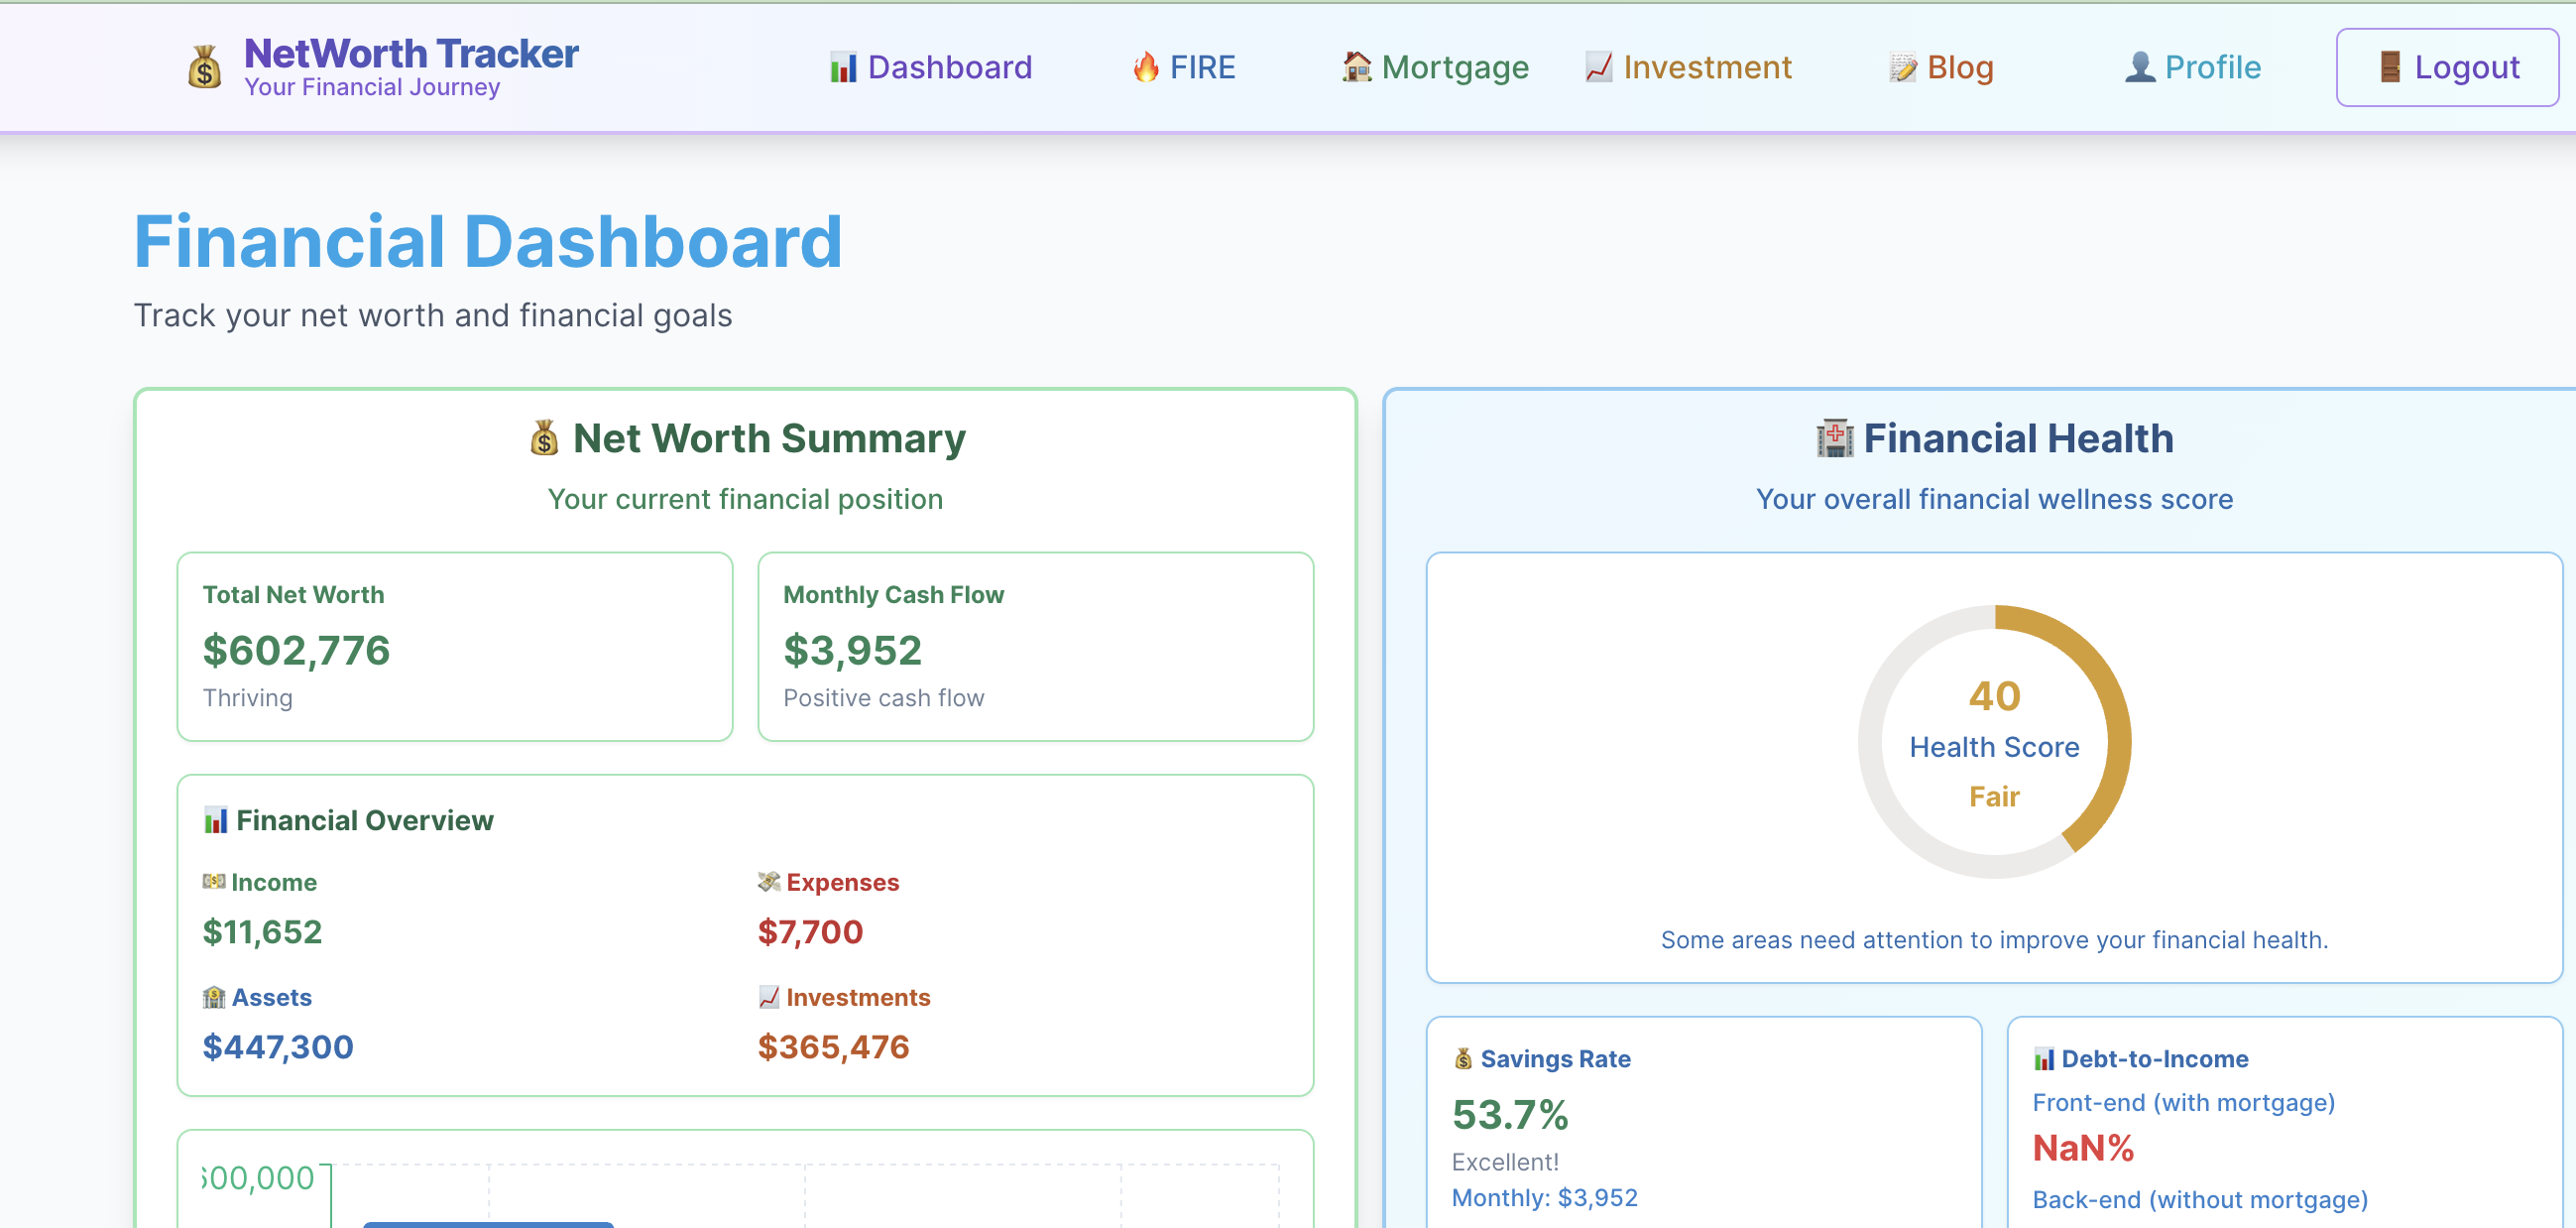Click the NaN% debt-to-income value

2083,1148
